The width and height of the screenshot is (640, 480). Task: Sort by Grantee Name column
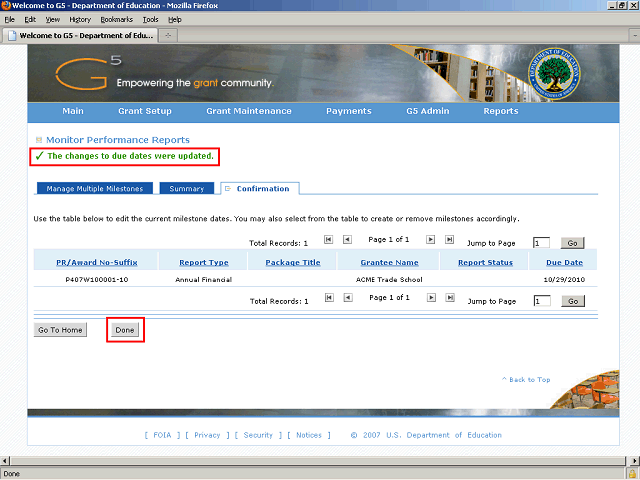point(389,262)
